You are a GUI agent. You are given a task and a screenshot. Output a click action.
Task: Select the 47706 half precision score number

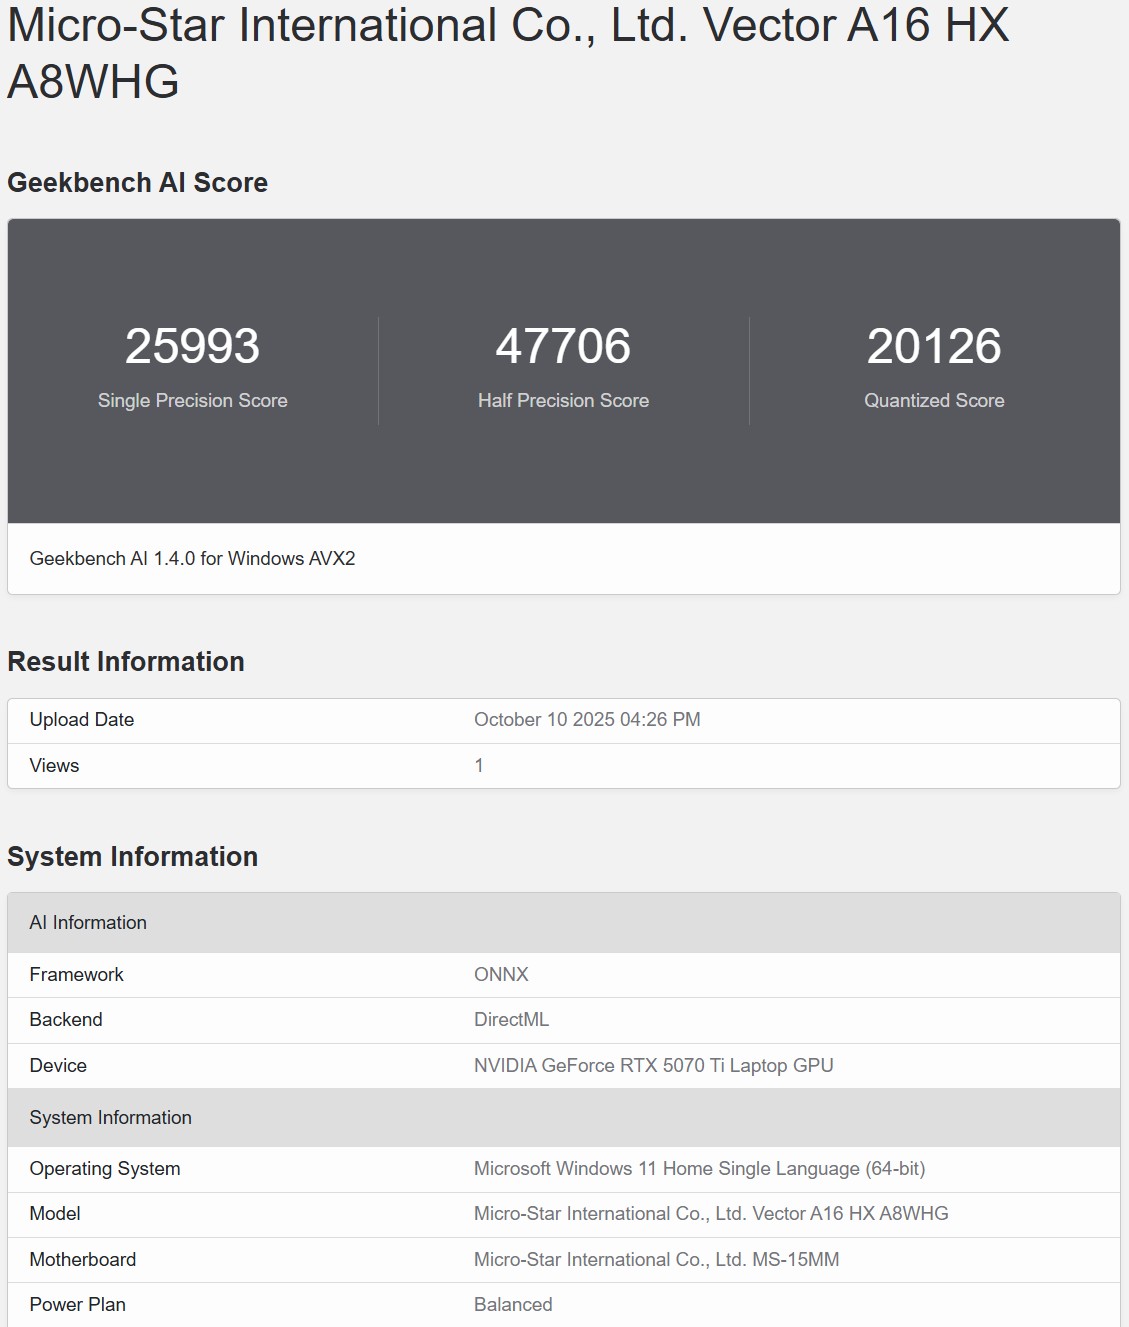tap(563, 347)
